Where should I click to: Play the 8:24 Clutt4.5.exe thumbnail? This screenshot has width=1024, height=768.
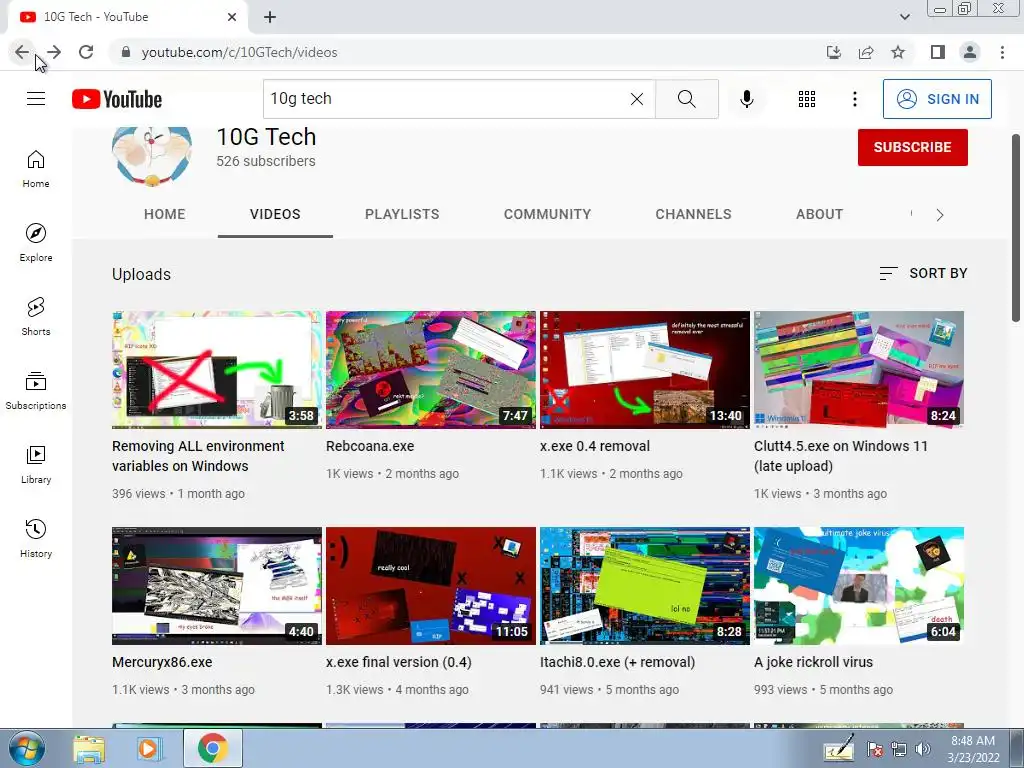(x=859, y=370)
